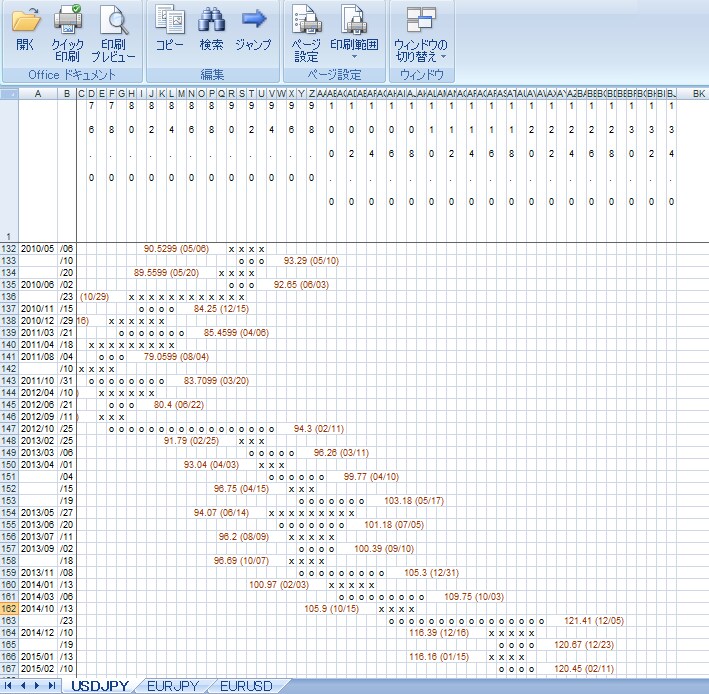Click the 93.04 (04/03) label
Viewport: 709px width, 694px height.
coord(211,465)
